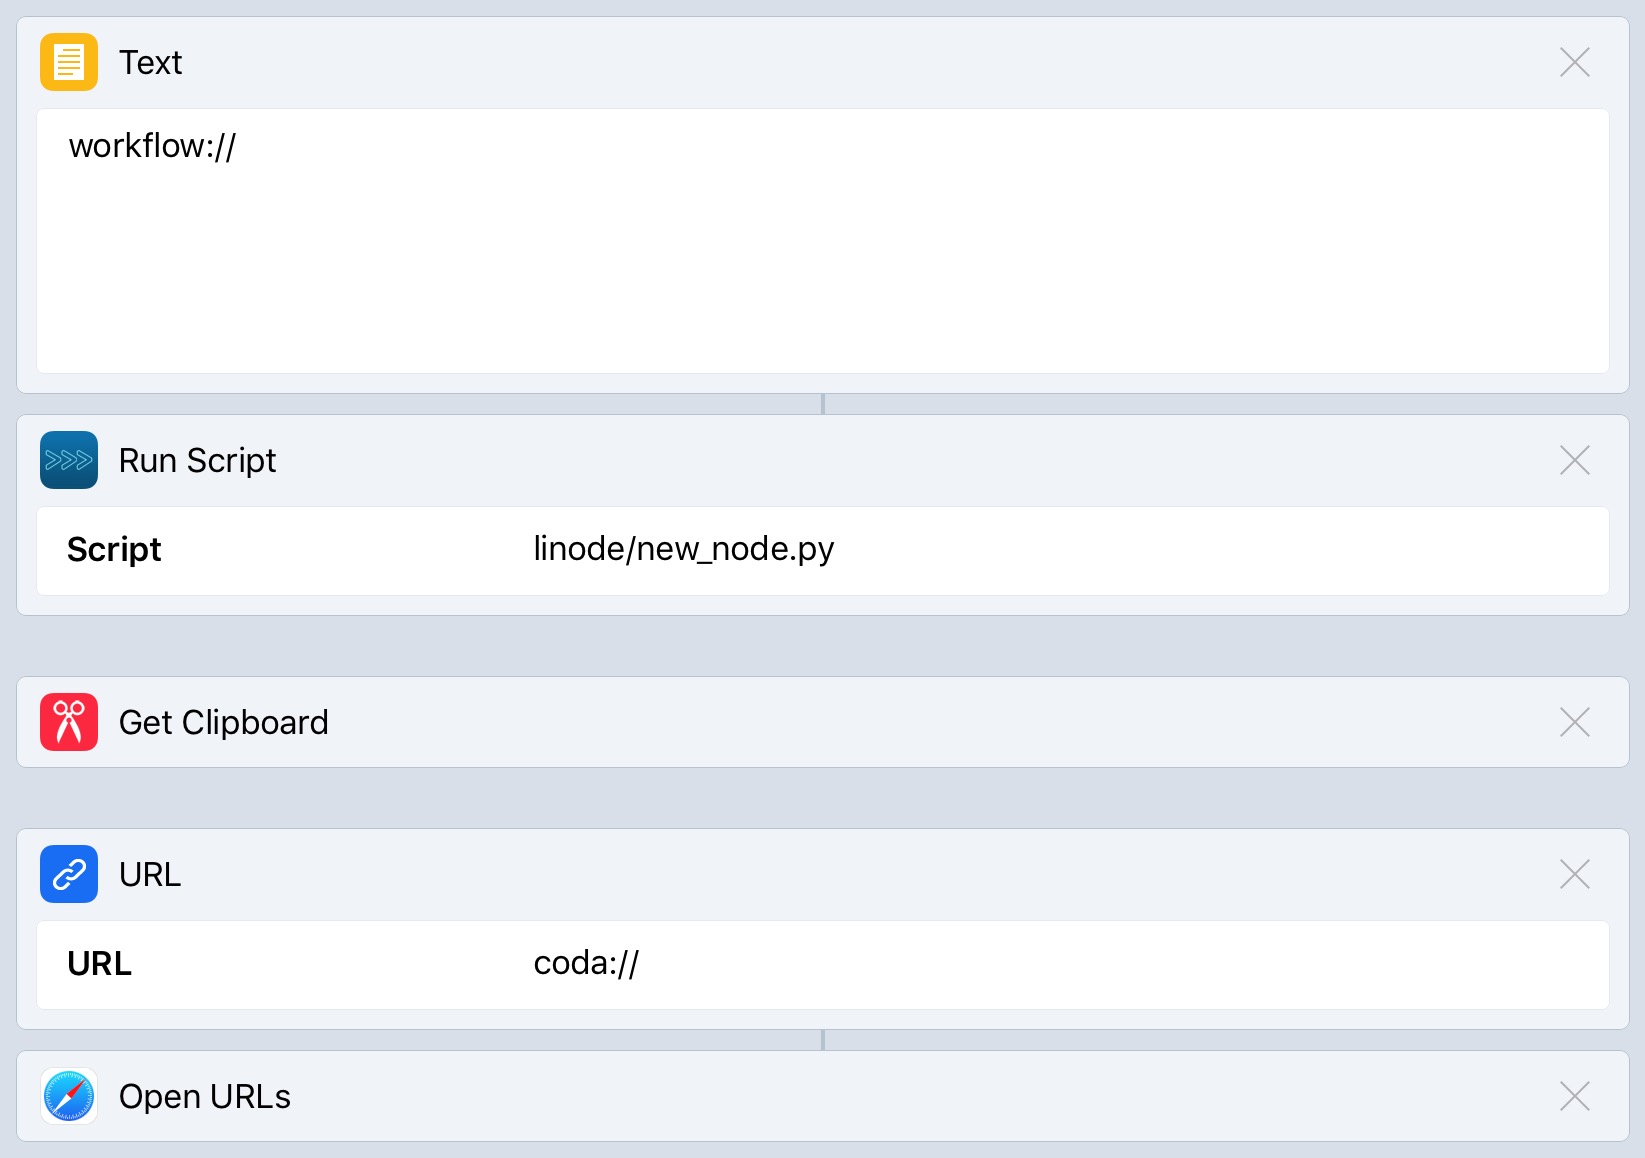
Task: Remove the URL action
Action: click(x=1574, y=874)
